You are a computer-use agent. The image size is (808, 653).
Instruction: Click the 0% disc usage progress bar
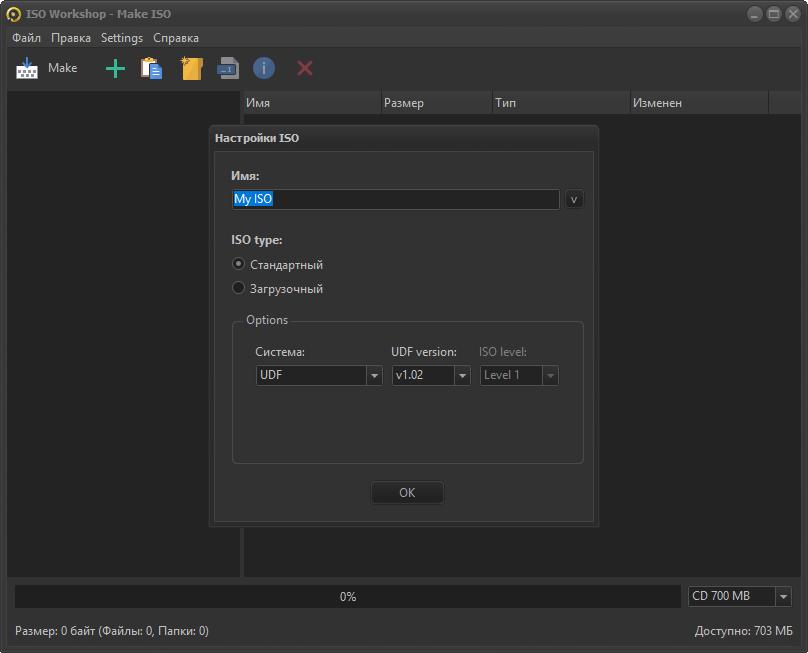(347, 596)
